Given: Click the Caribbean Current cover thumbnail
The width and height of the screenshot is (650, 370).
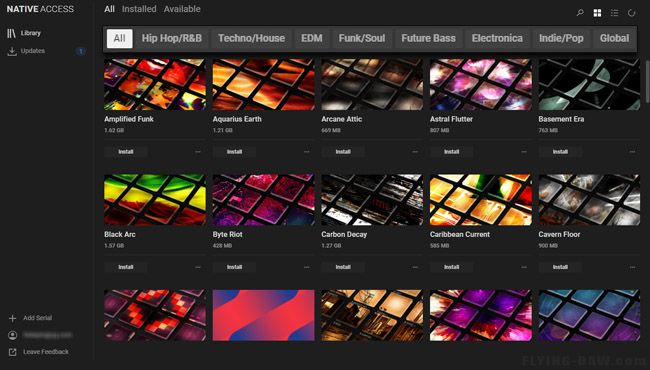Looking at the screenshot, I should coord(481,200).
